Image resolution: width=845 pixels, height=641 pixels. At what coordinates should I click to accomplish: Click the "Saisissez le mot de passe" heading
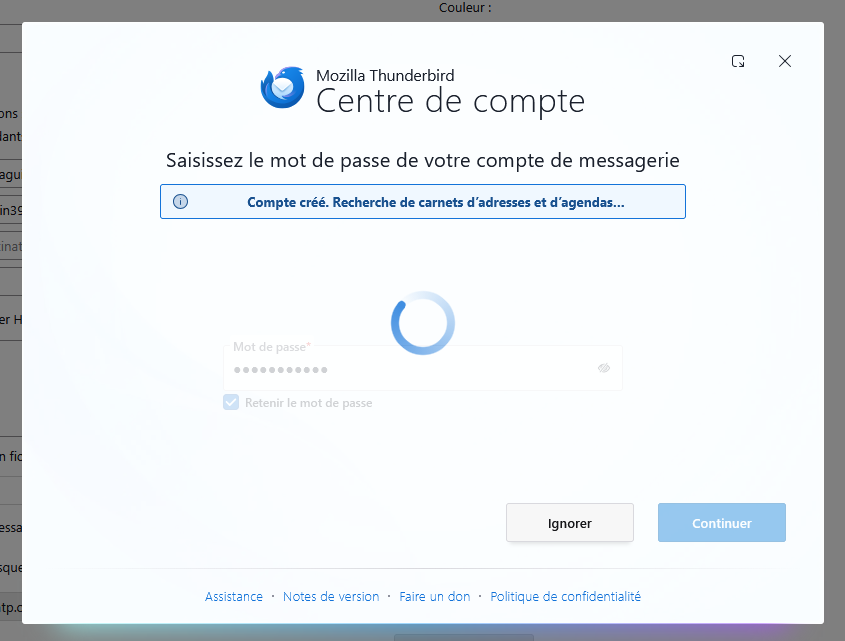click(422, 160)
